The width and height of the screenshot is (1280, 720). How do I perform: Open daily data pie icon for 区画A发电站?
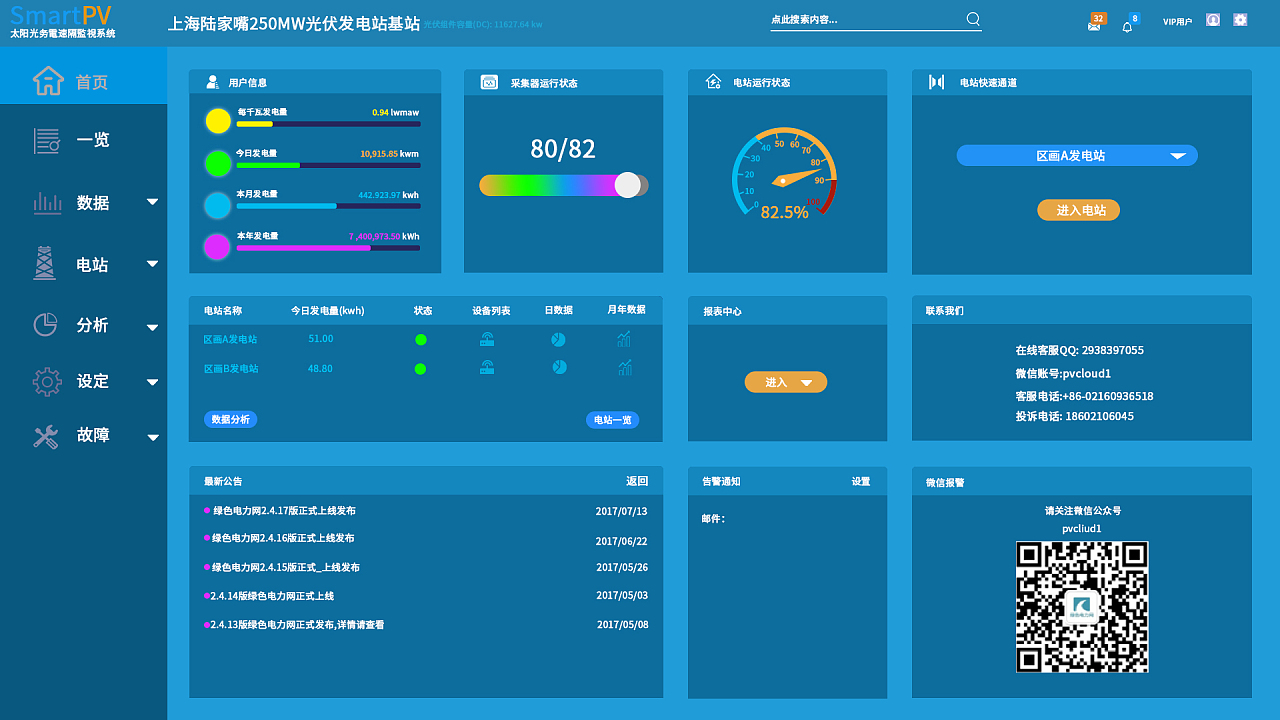coord(559,339)
